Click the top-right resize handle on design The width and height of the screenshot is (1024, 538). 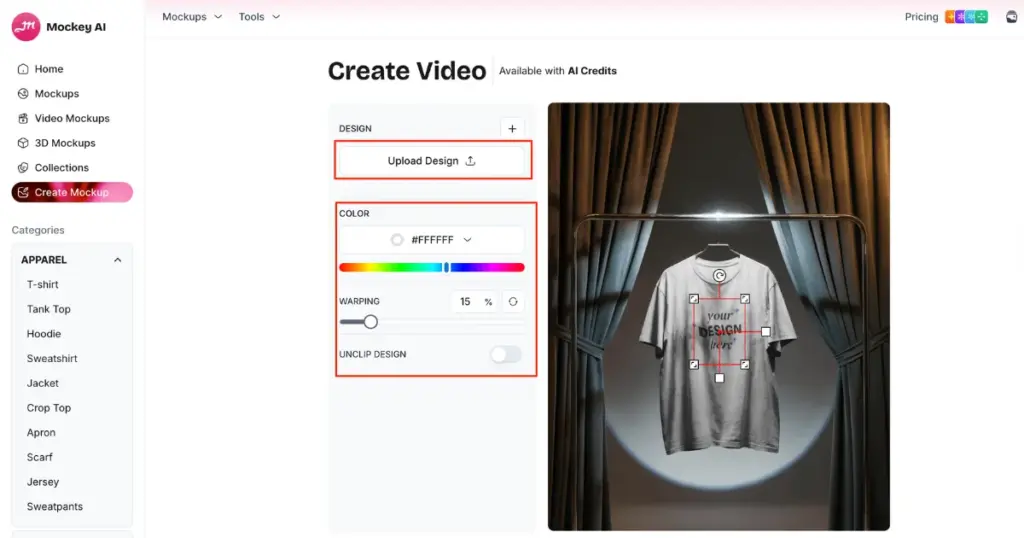(744, 299)
